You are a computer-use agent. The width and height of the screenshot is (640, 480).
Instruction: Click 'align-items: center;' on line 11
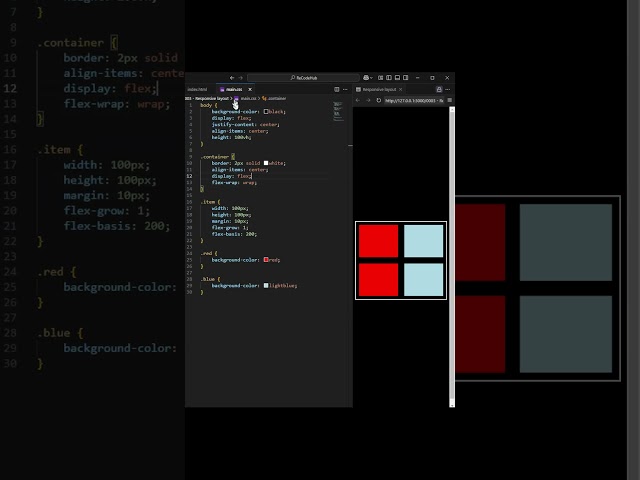point(240,170)
